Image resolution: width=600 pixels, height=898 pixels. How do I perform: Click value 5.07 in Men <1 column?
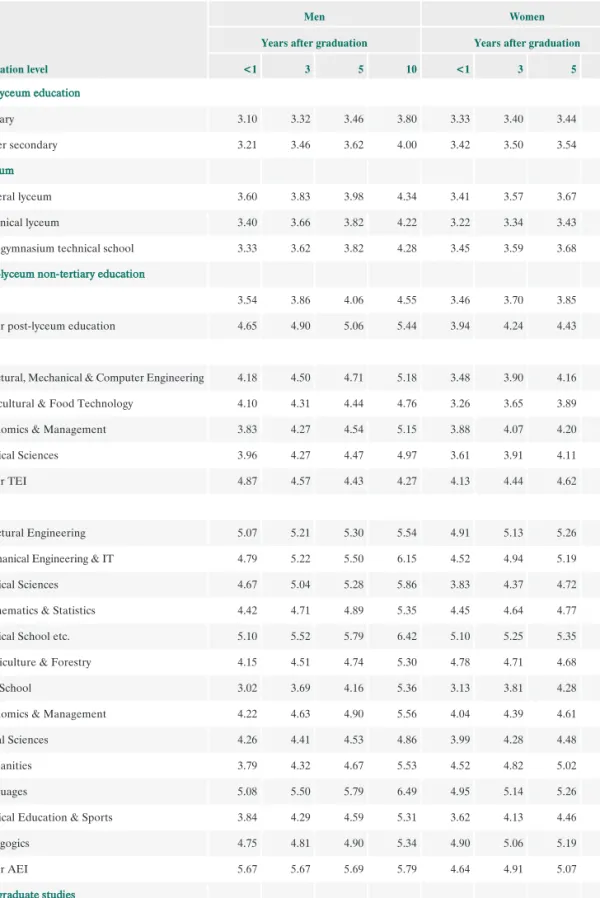click(247, 533)
